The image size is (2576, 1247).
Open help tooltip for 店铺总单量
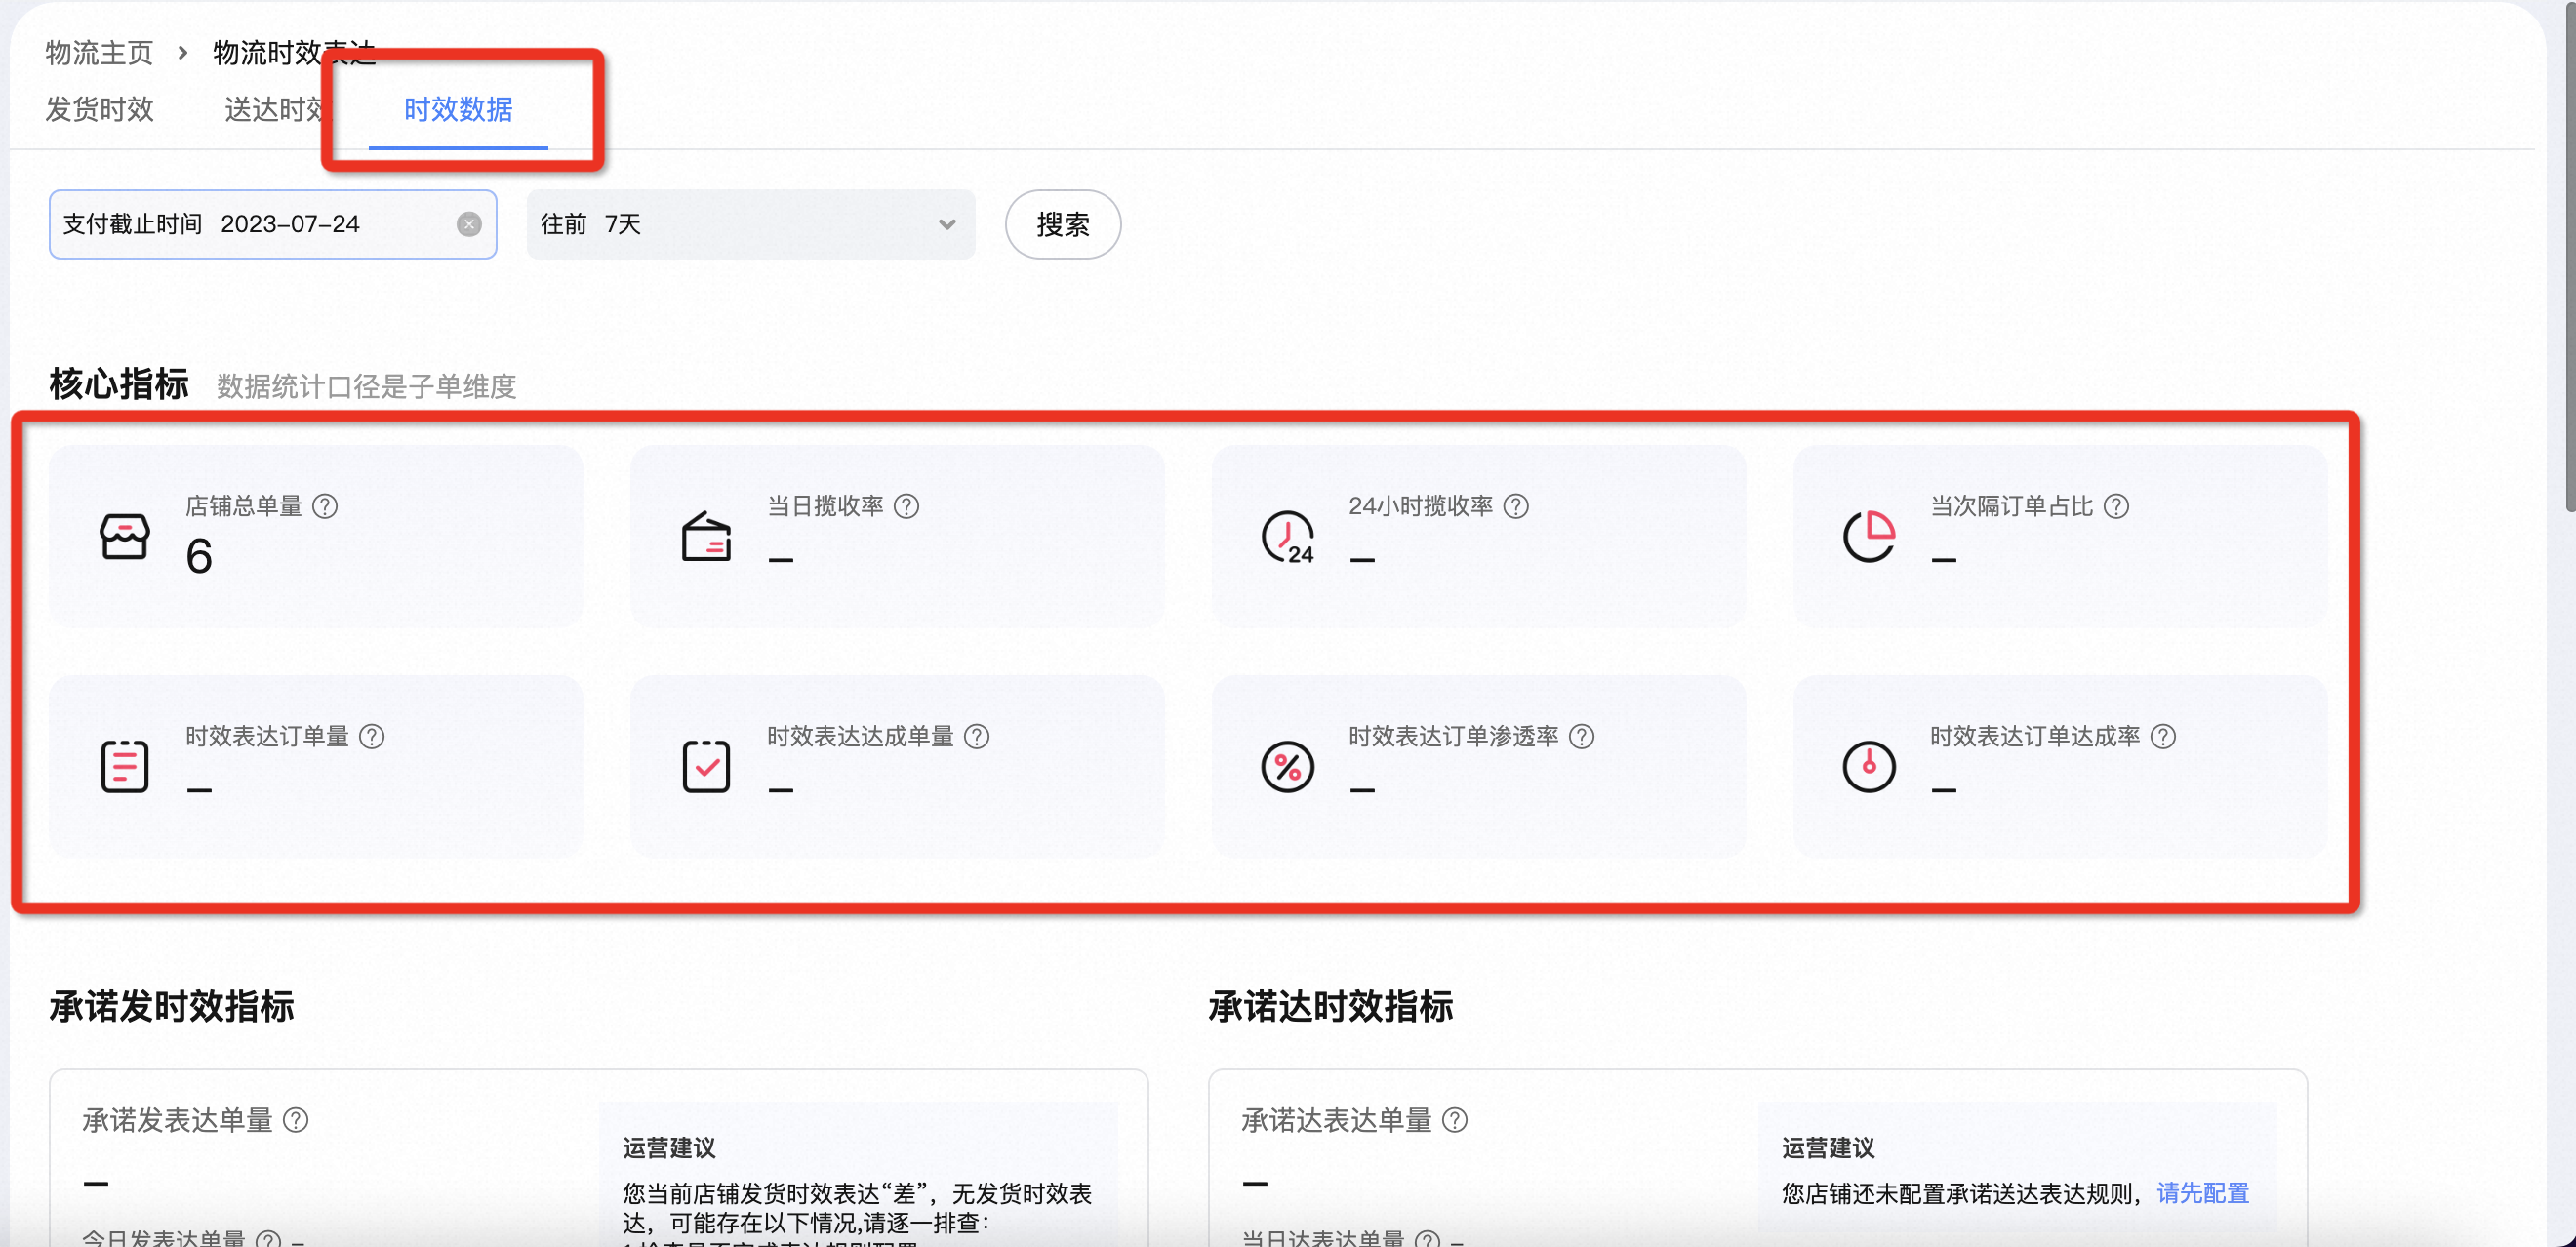click(325, 506)
